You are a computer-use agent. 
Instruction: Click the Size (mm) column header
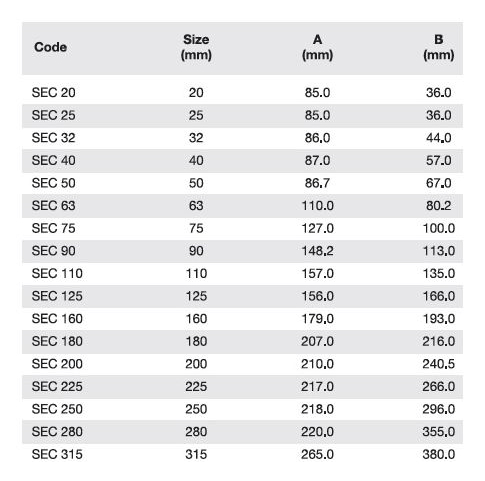[x=196, y=47]
